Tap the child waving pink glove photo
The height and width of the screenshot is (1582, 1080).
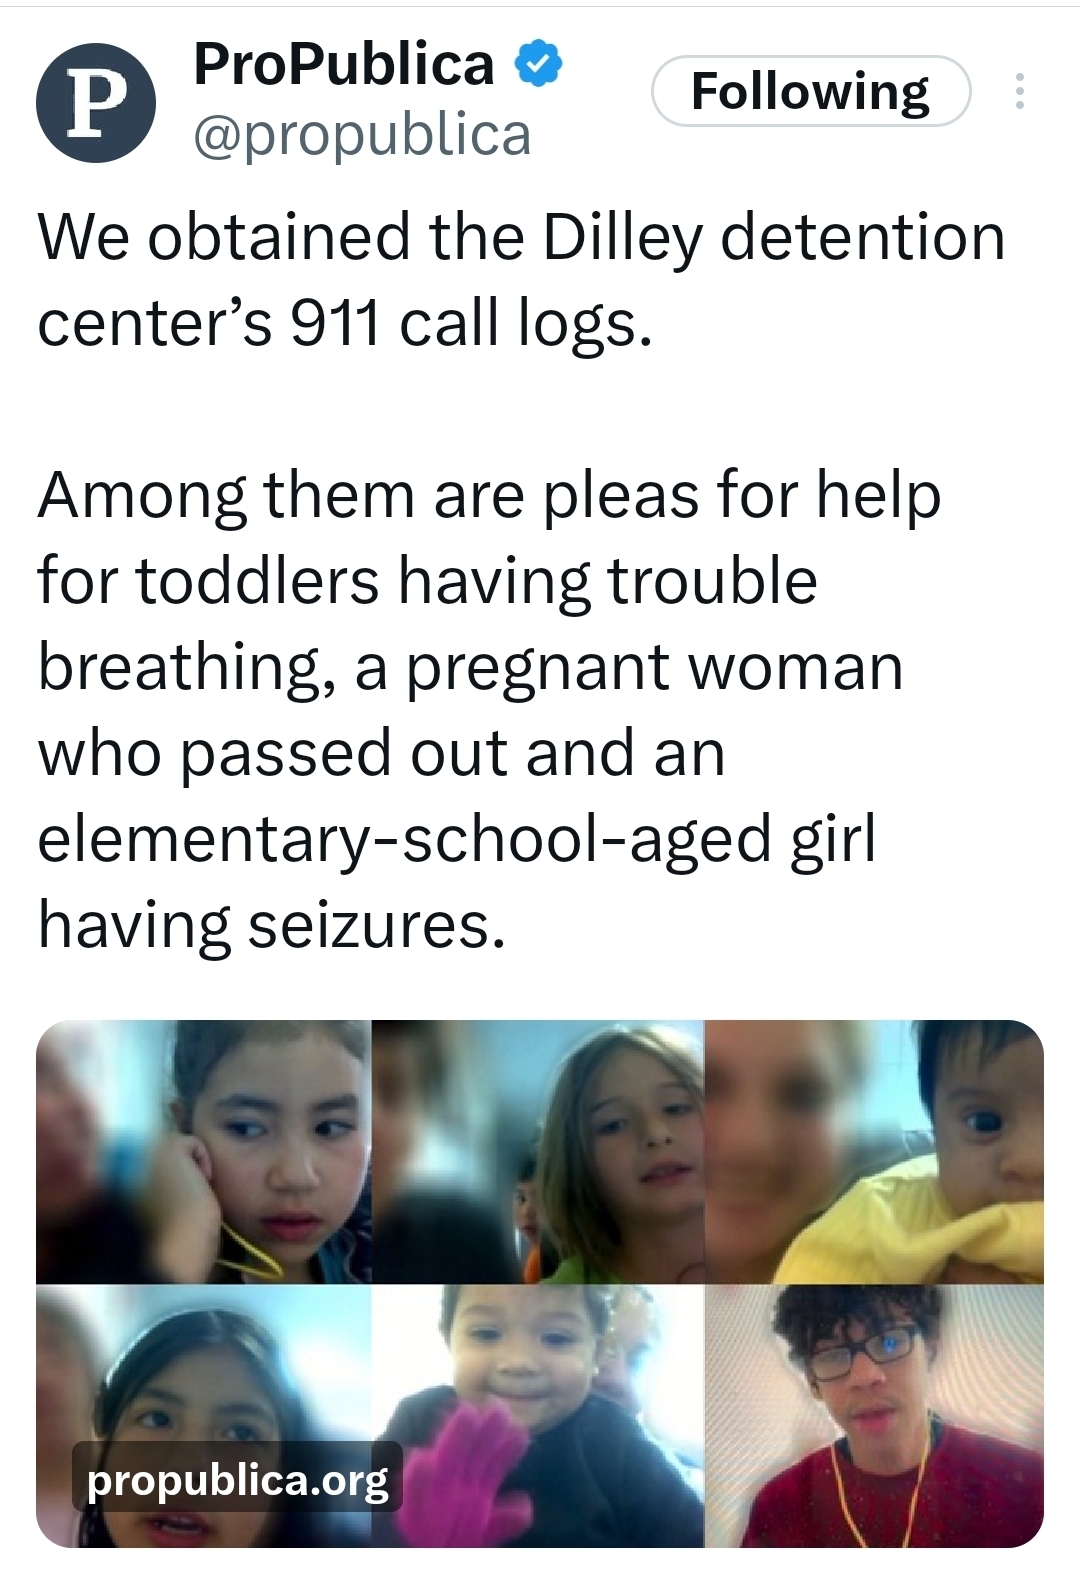pyautogui.click(x=538, y=1416)
